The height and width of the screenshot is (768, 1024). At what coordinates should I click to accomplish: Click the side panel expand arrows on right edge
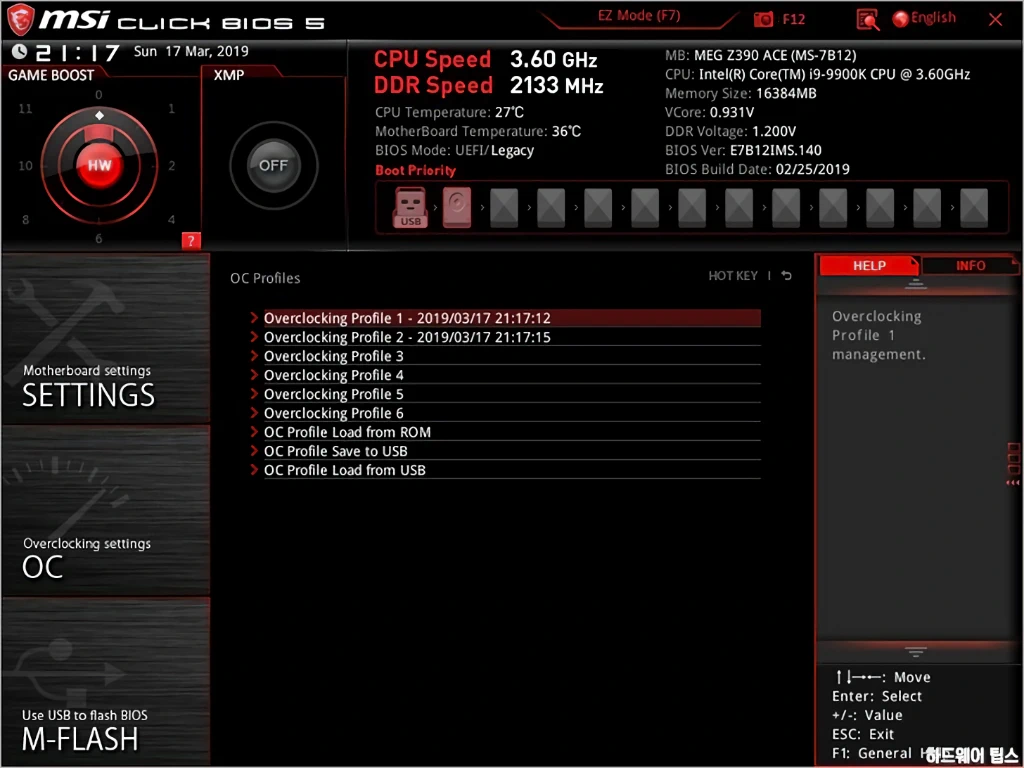point(1013,483)
